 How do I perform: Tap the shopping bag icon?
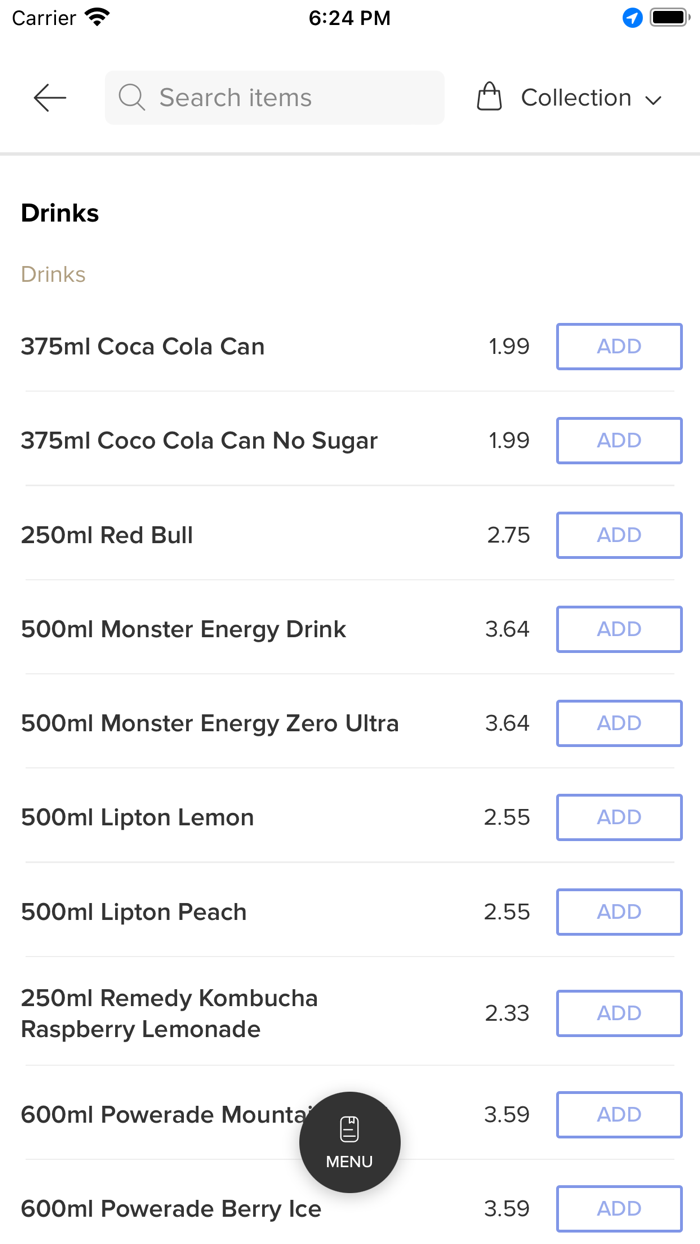tap(489, 97)
